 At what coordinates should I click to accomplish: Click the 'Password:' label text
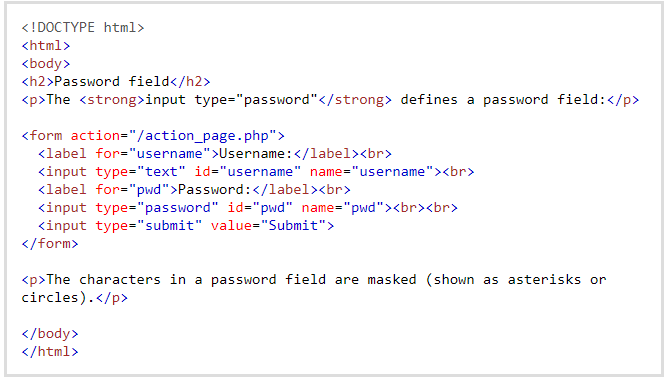pyautogui.click(x=215, y=190)
